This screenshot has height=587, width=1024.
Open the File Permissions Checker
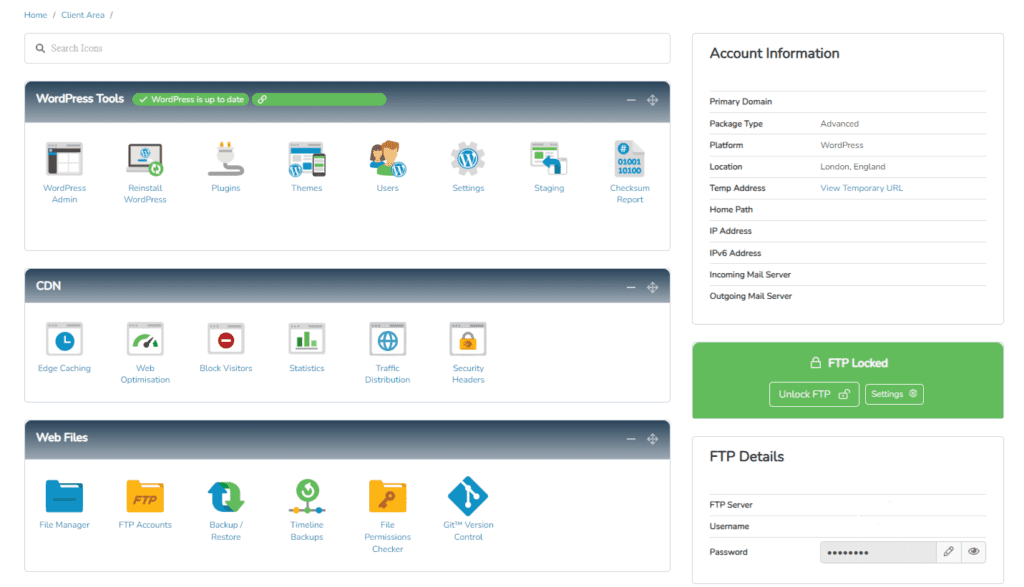pos(387,496)
